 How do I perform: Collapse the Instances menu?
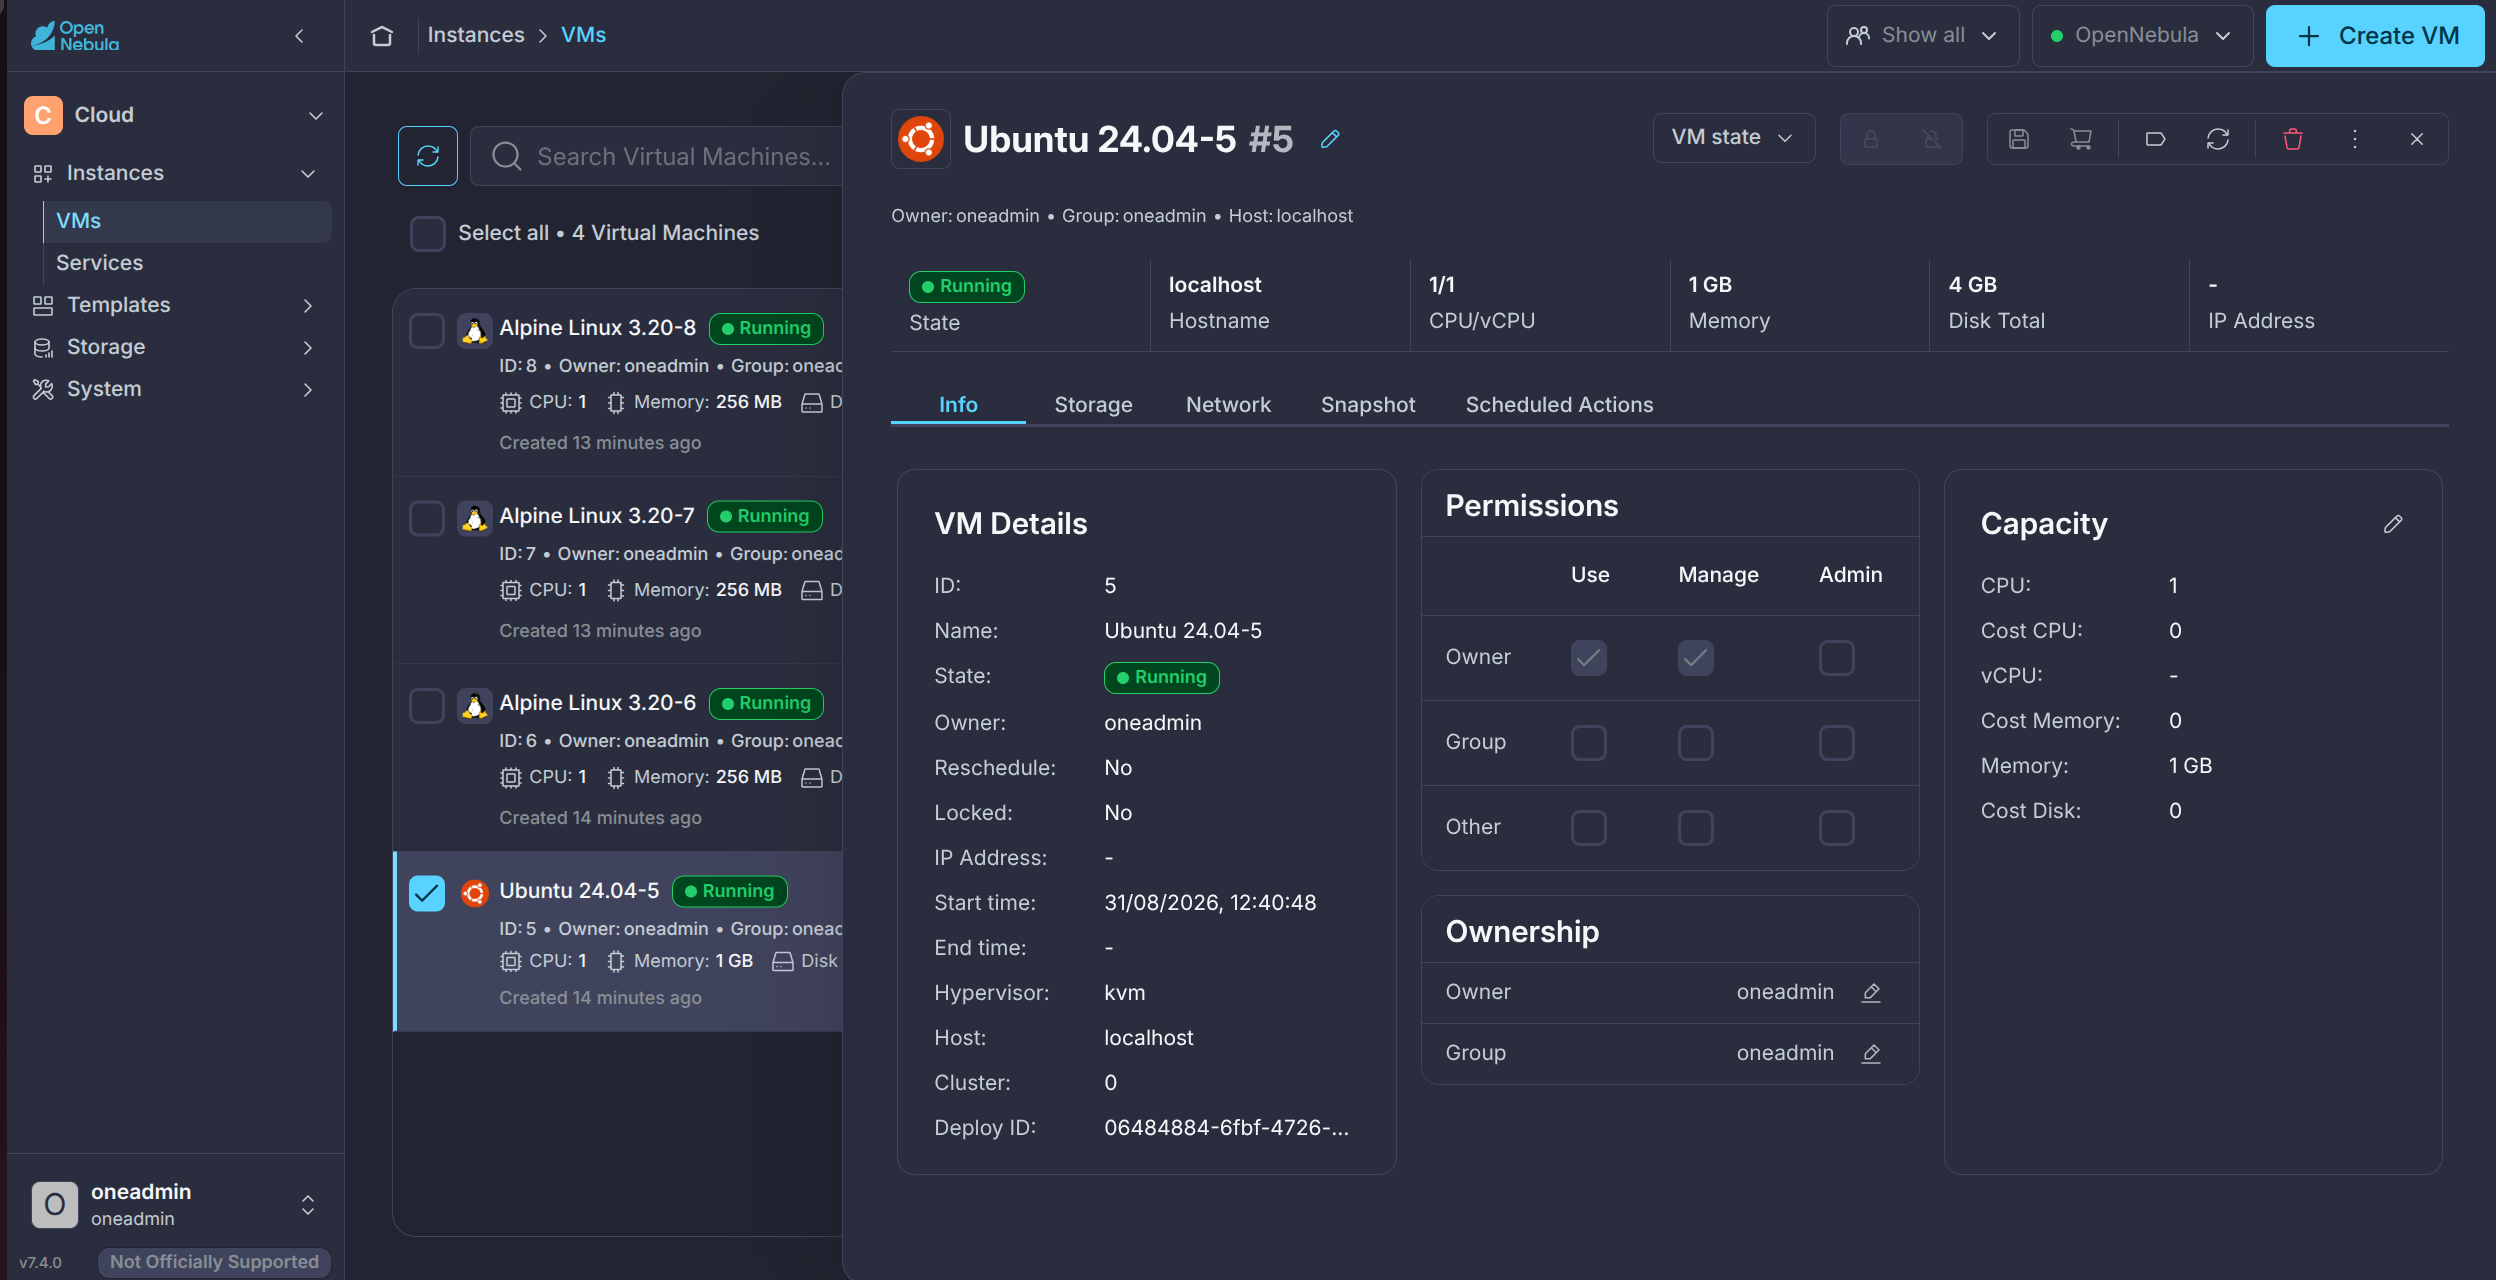[308, 174]
